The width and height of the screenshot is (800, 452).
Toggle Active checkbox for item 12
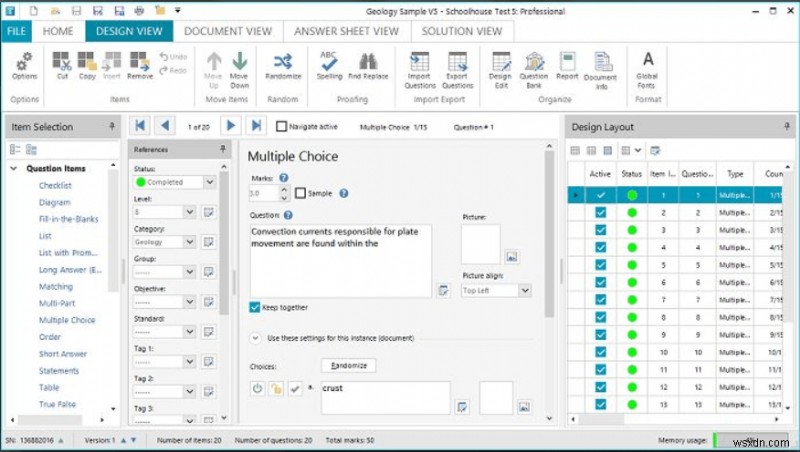(601, 387)
